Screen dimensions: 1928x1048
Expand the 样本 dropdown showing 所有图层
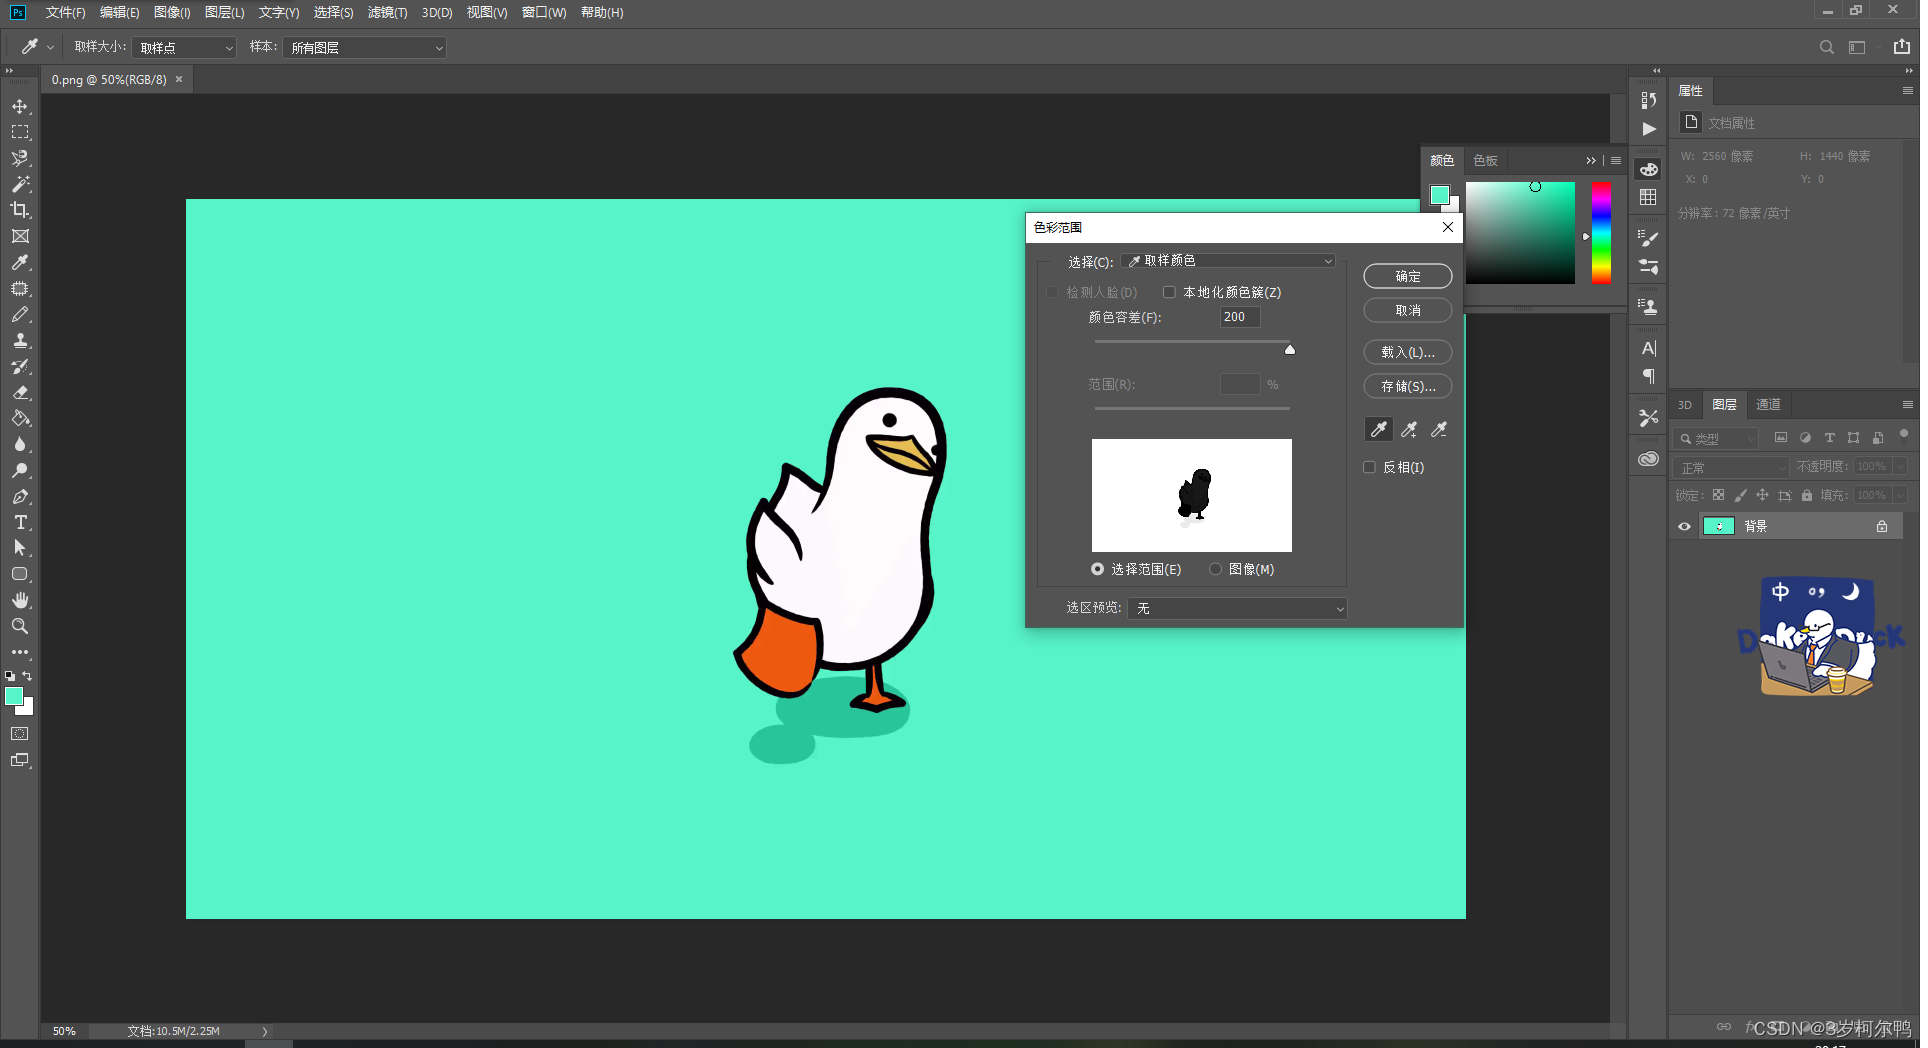click(365, 47)
